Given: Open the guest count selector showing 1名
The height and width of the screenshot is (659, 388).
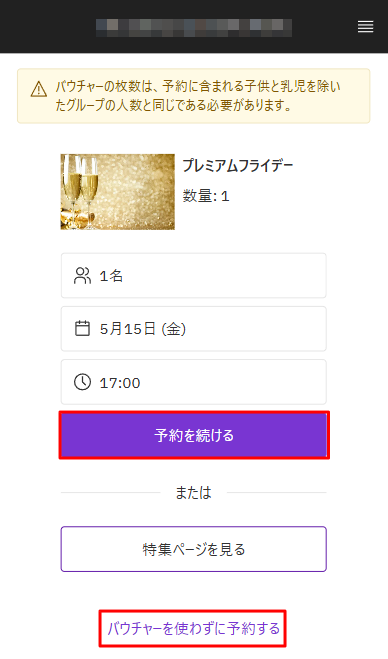Looking at the screenshot, I should tap(194, 276).
